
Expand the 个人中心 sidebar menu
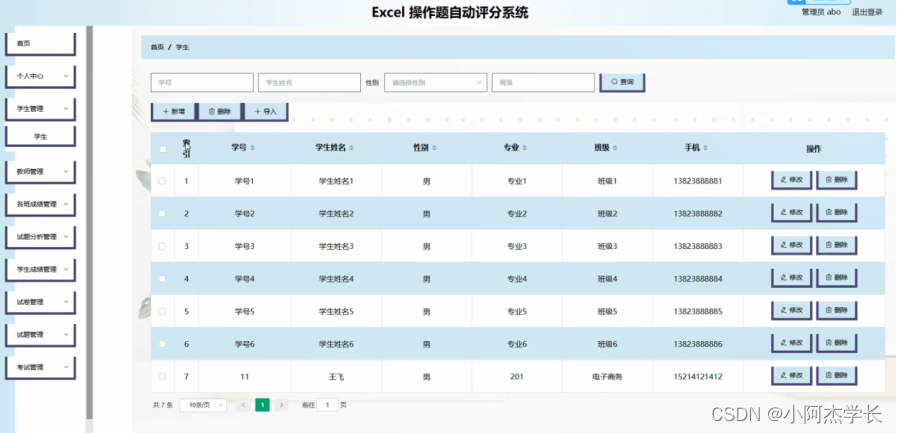tap(40, 76)
